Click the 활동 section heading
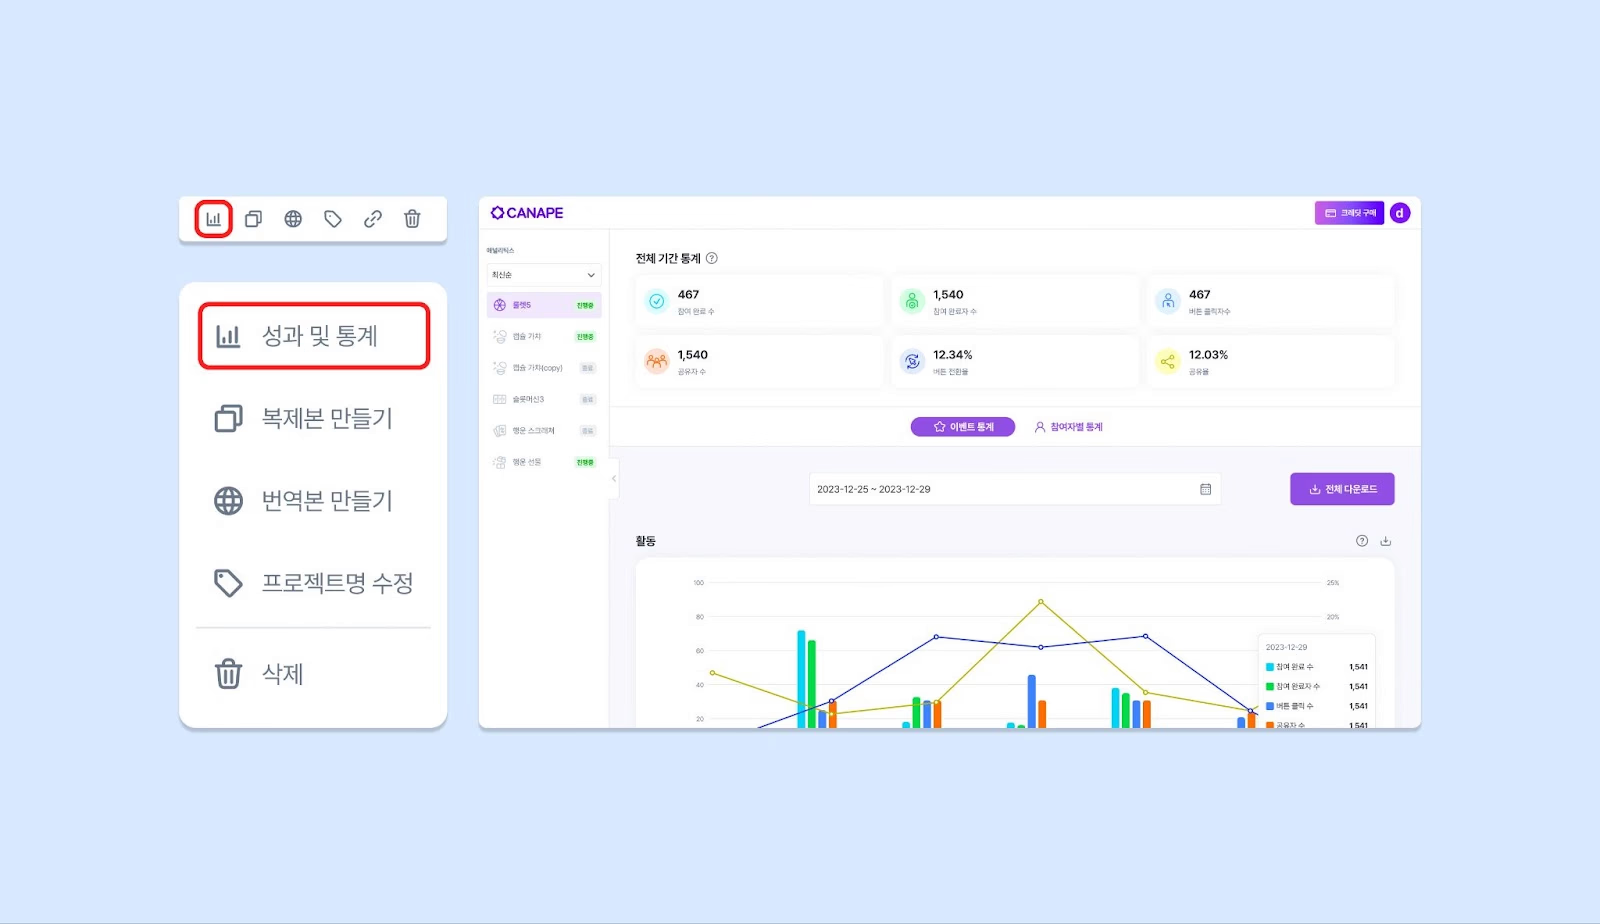 pyautogui.click(x=646, y=541)
